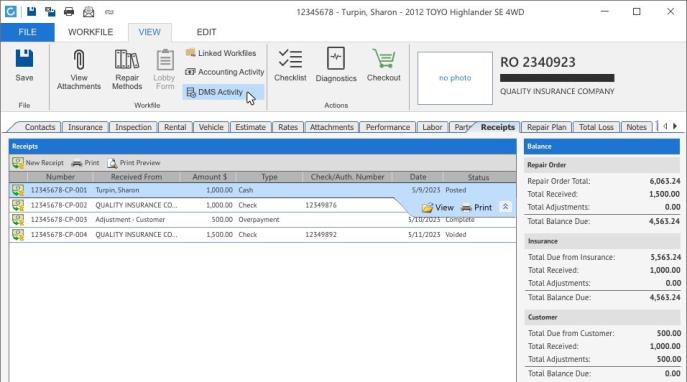This screenshot has height=382, width=687.
Task: Open the Receipts tab
Action: (498, 127)
